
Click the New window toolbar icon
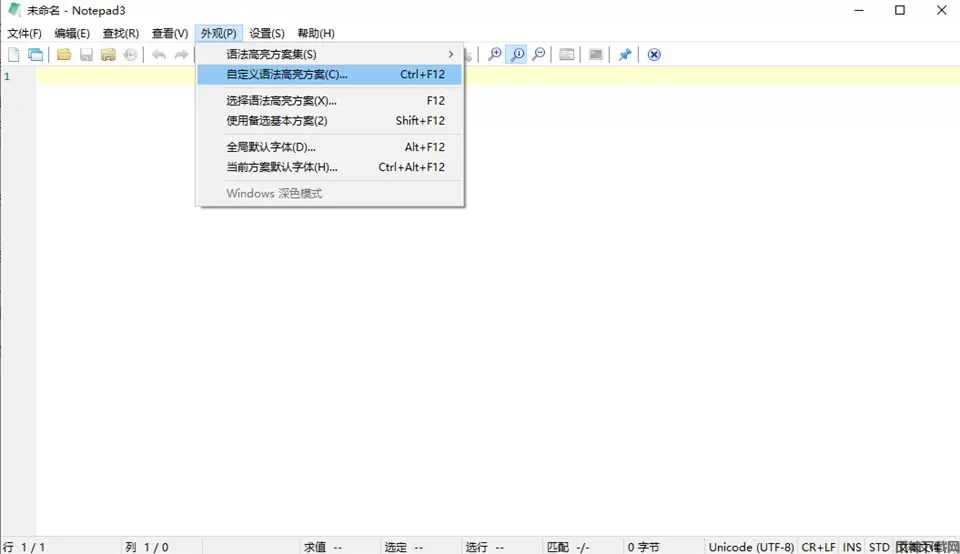pos(36,54)
